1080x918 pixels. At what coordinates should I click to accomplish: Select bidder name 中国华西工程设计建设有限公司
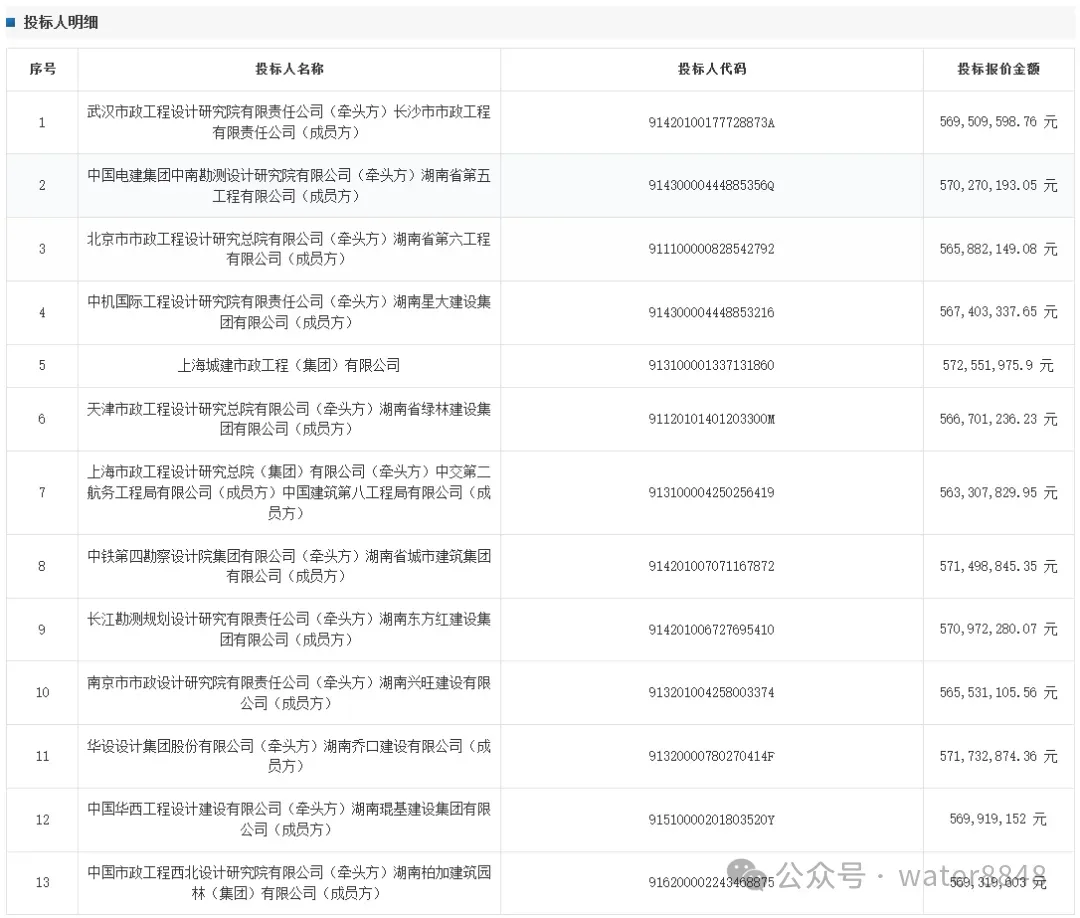click(x=184, y=809)
